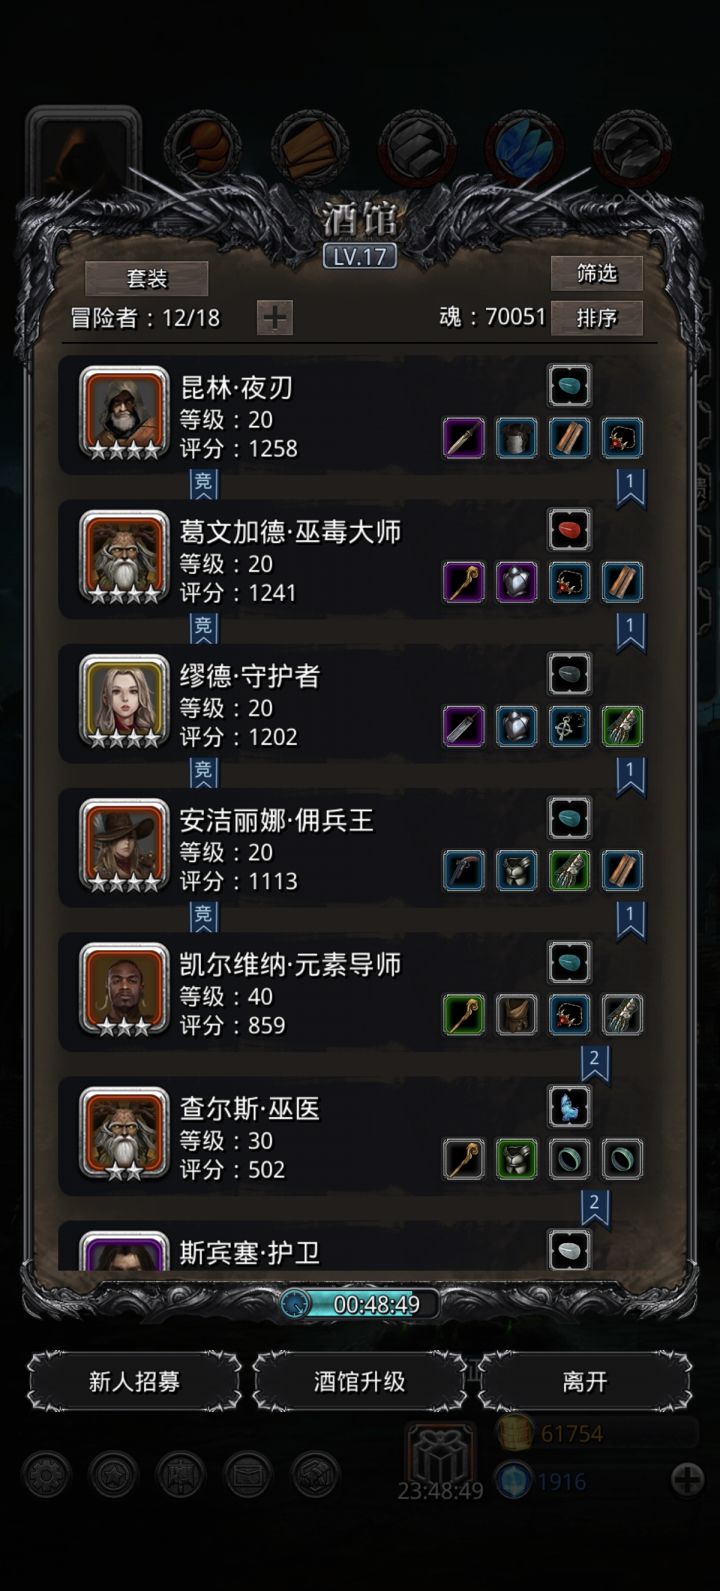Viewport: 720px width, 1591px height.
Task: Open the 排序 sort options
Action: pyautogui.click(x=597, y=318)
